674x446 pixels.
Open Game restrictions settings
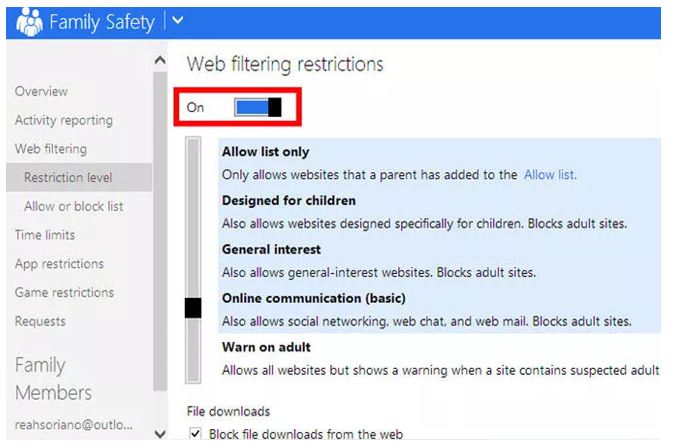click(x=64, y=293)
